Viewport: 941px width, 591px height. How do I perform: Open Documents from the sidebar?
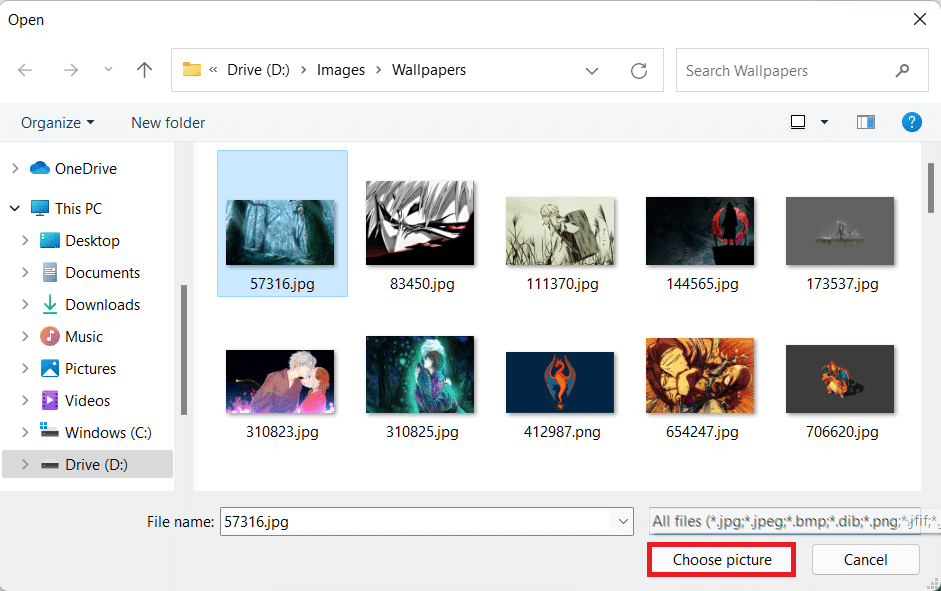90,272
